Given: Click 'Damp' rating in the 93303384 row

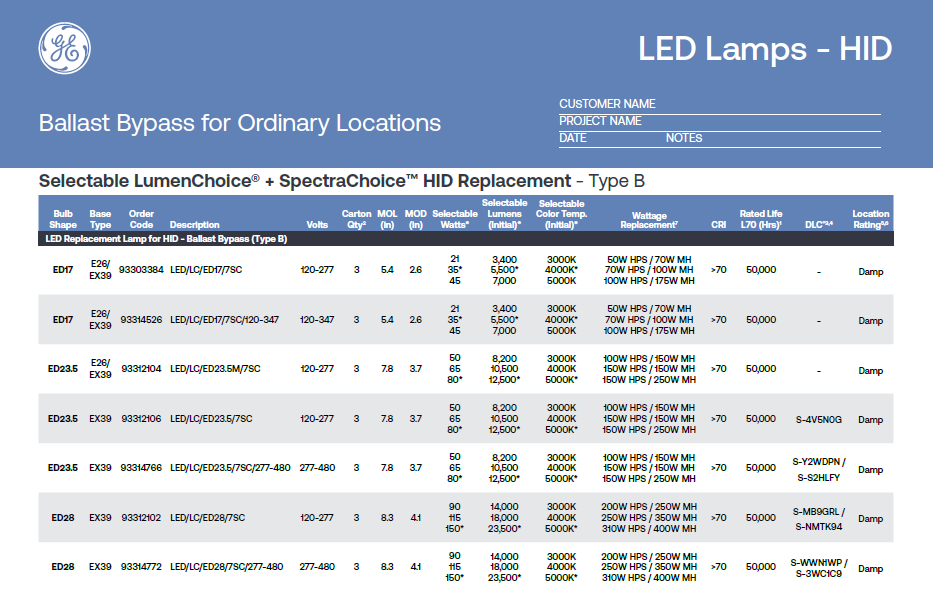Looking at the screenshot, I should [871, 272].
